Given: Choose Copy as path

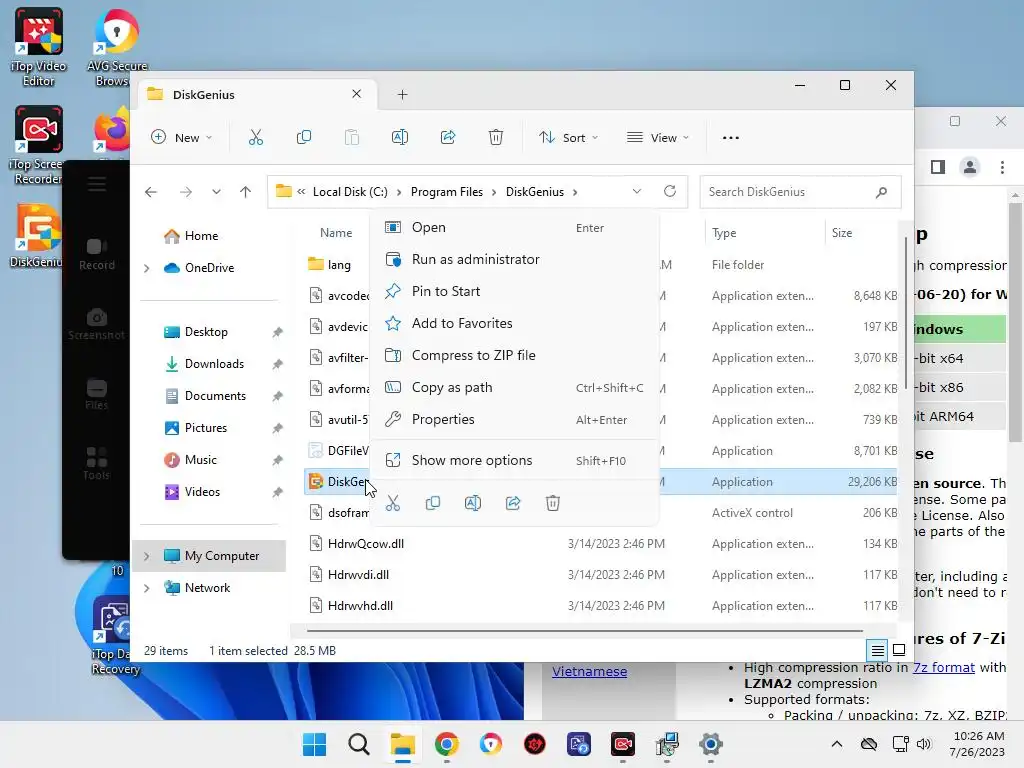Looking at the screenshot, I should (x=515, y=387).
